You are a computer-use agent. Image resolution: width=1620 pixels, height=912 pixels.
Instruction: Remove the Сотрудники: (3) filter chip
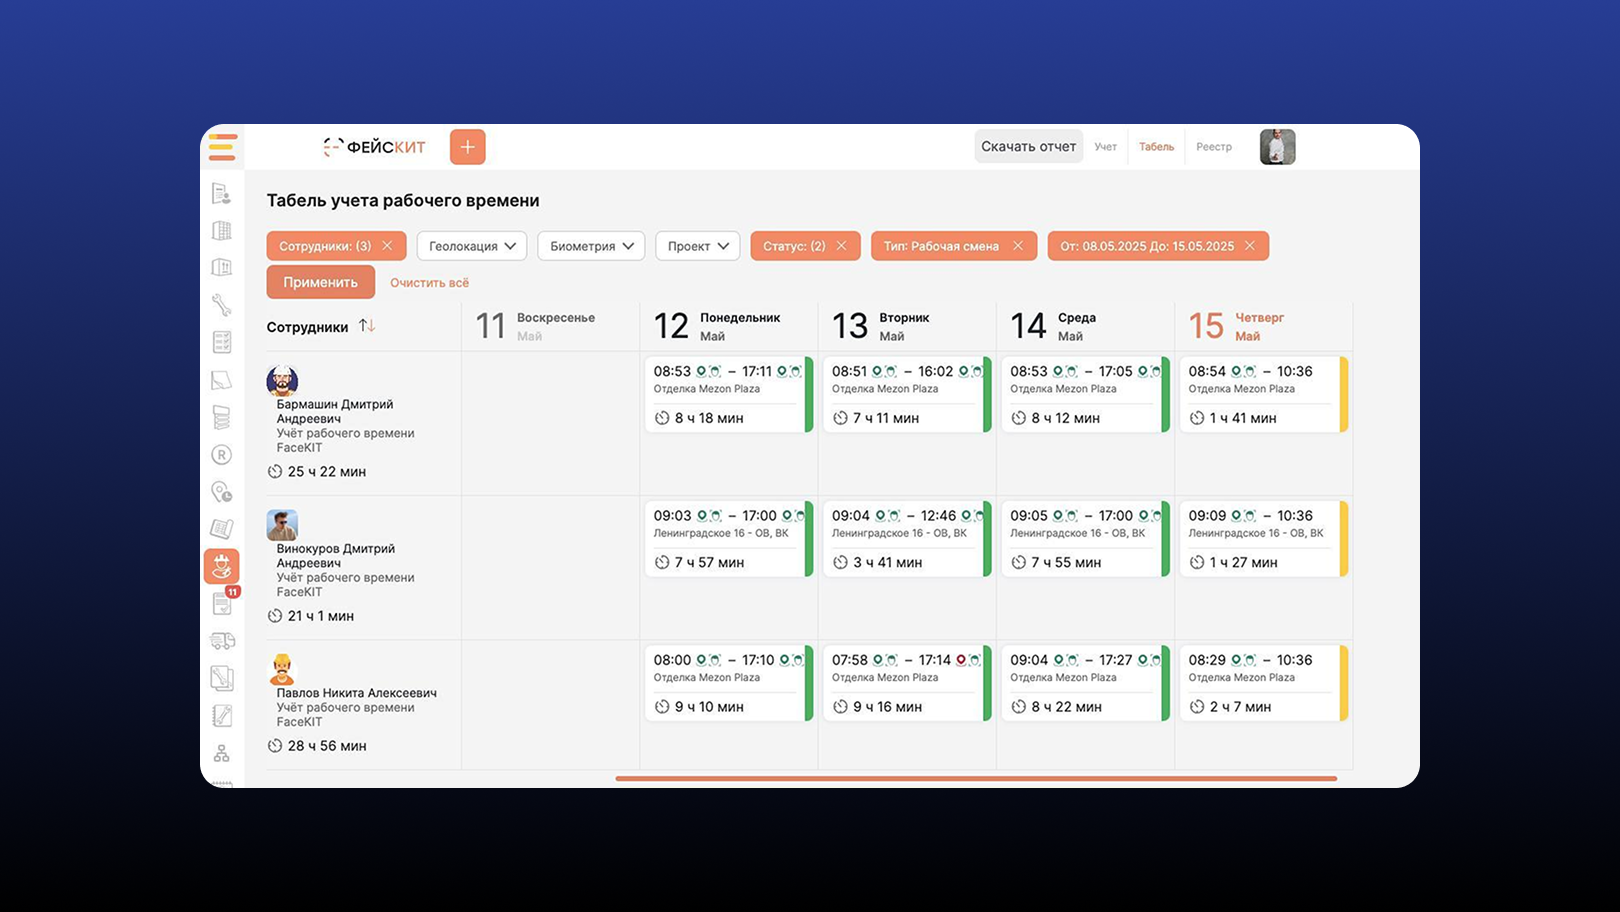[388, 246]
